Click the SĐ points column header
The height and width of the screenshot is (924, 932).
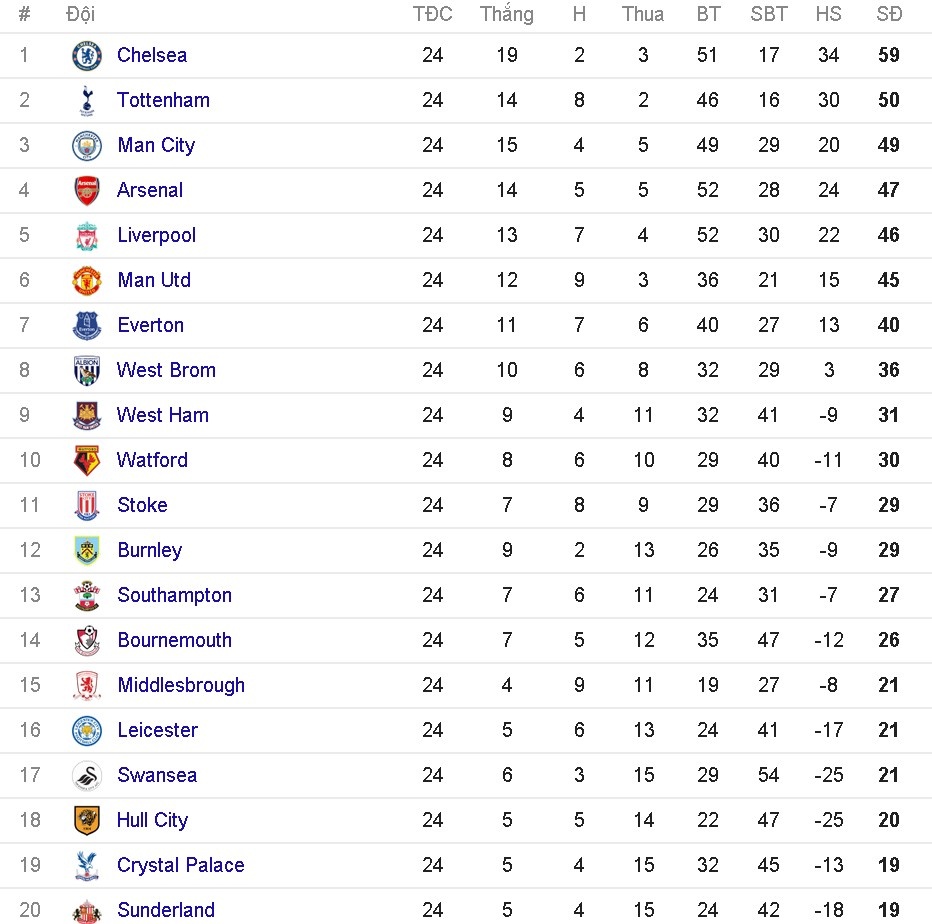(x=888, y=14)
